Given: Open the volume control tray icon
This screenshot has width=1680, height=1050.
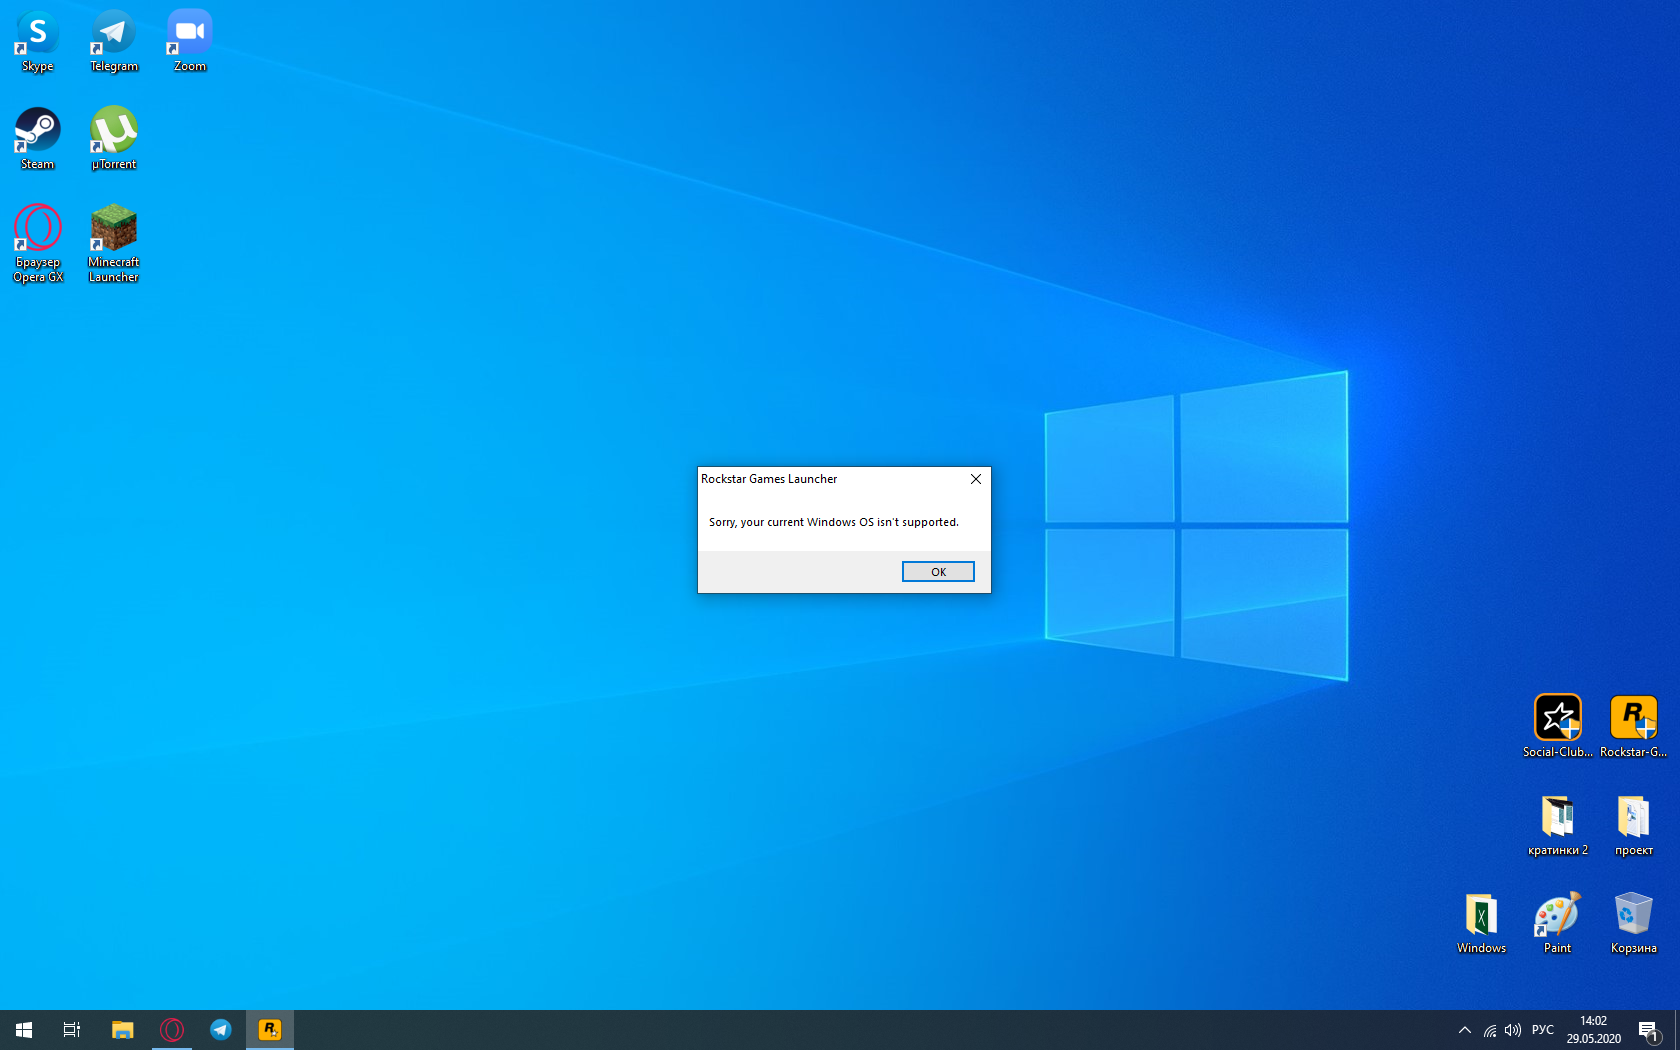Looking at the screenshot, I should pos(1513,1030).
